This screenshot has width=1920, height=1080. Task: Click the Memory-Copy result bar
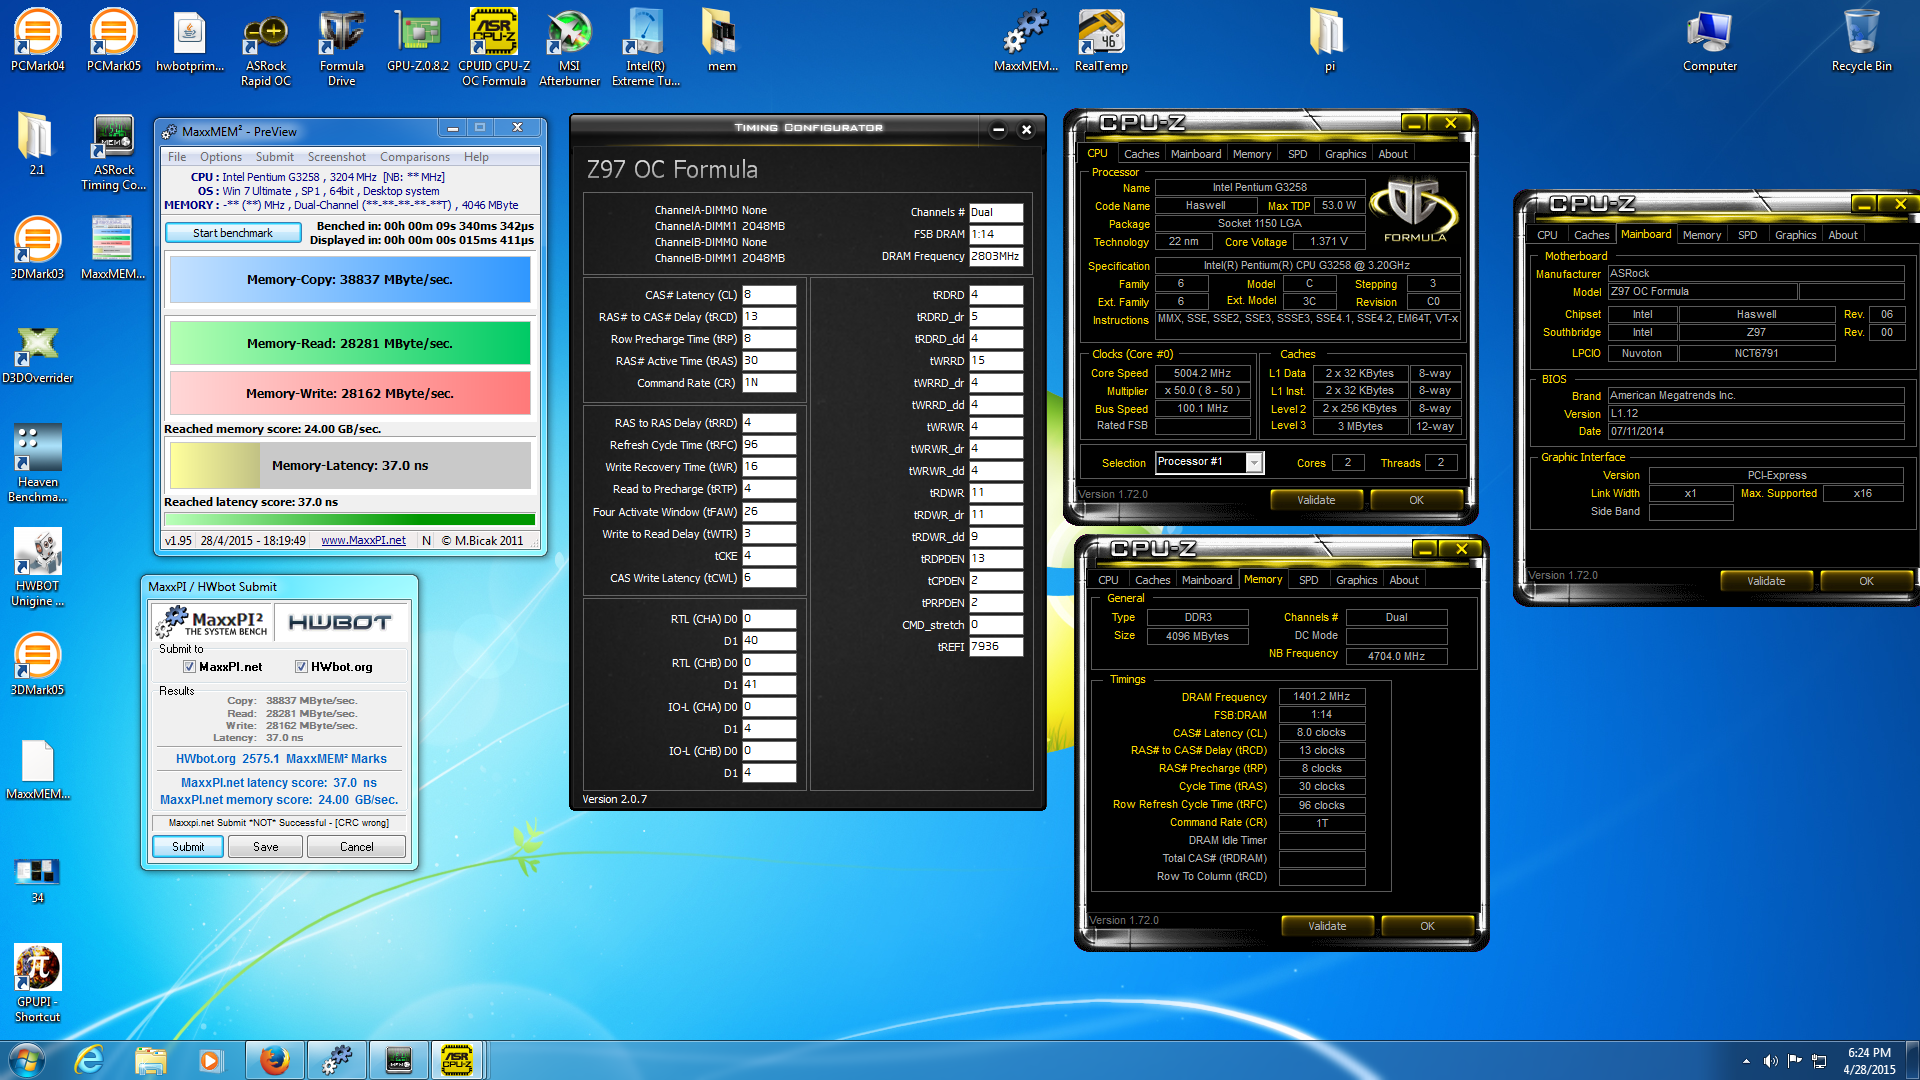coord(350,280)
